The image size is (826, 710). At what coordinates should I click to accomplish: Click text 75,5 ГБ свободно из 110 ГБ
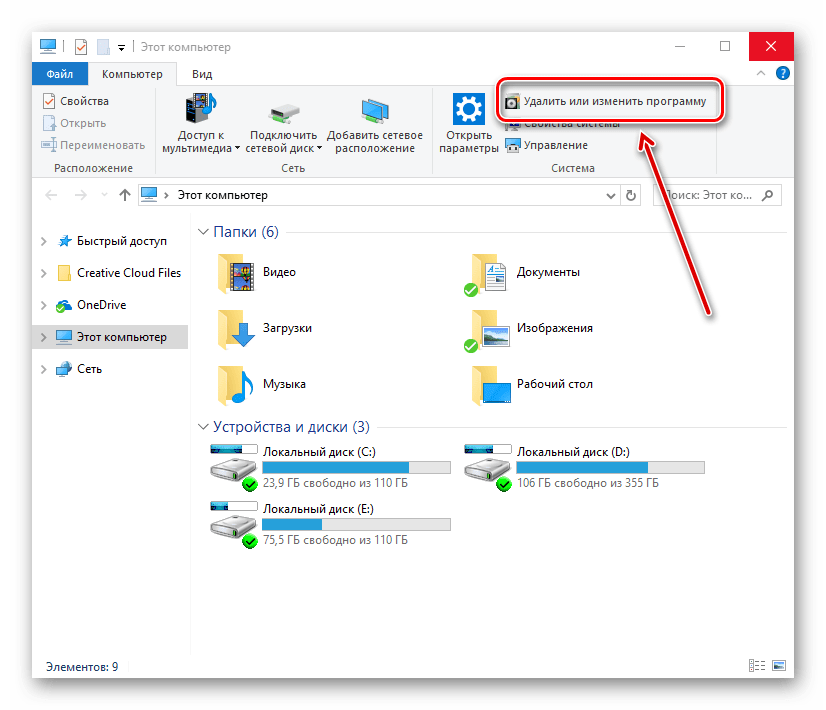pos(335,540)
